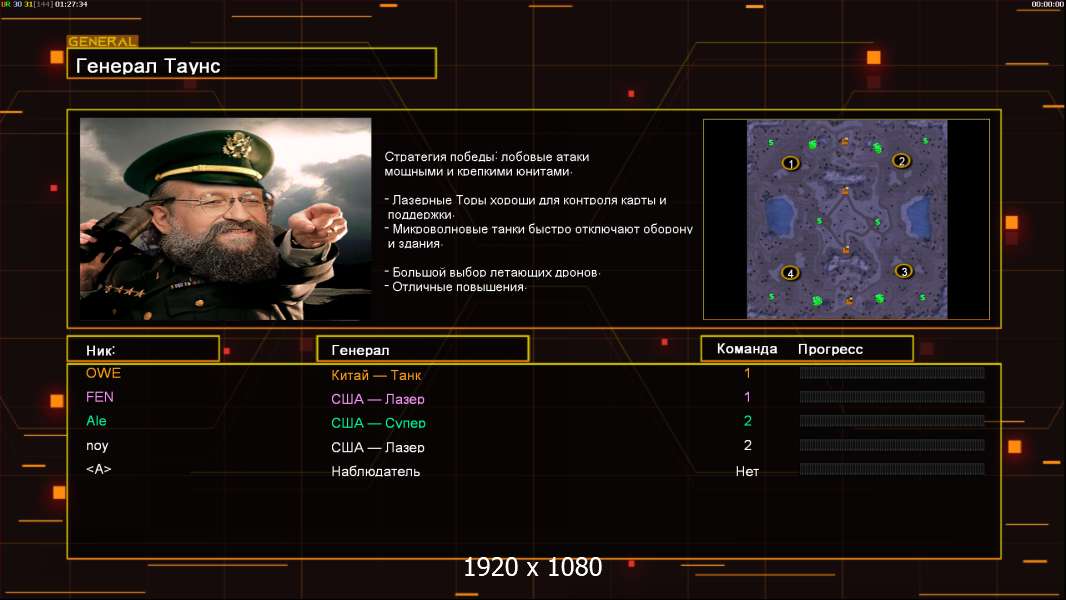Image resolution: width=1066 pixels, height=600 pixels.
Task: Click the left blue lake on the minimap
Action: coord(780,213)
